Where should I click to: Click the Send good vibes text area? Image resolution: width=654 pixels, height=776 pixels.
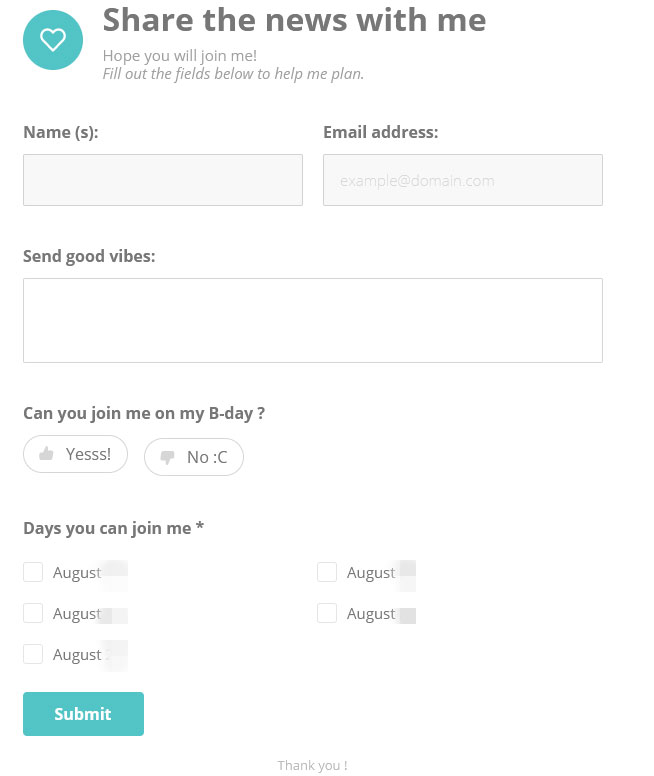point(313,320)
